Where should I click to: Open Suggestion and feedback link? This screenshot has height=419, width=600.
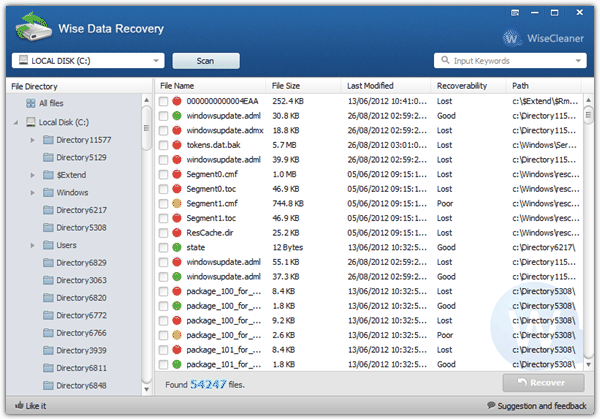(x=537, y=405)
